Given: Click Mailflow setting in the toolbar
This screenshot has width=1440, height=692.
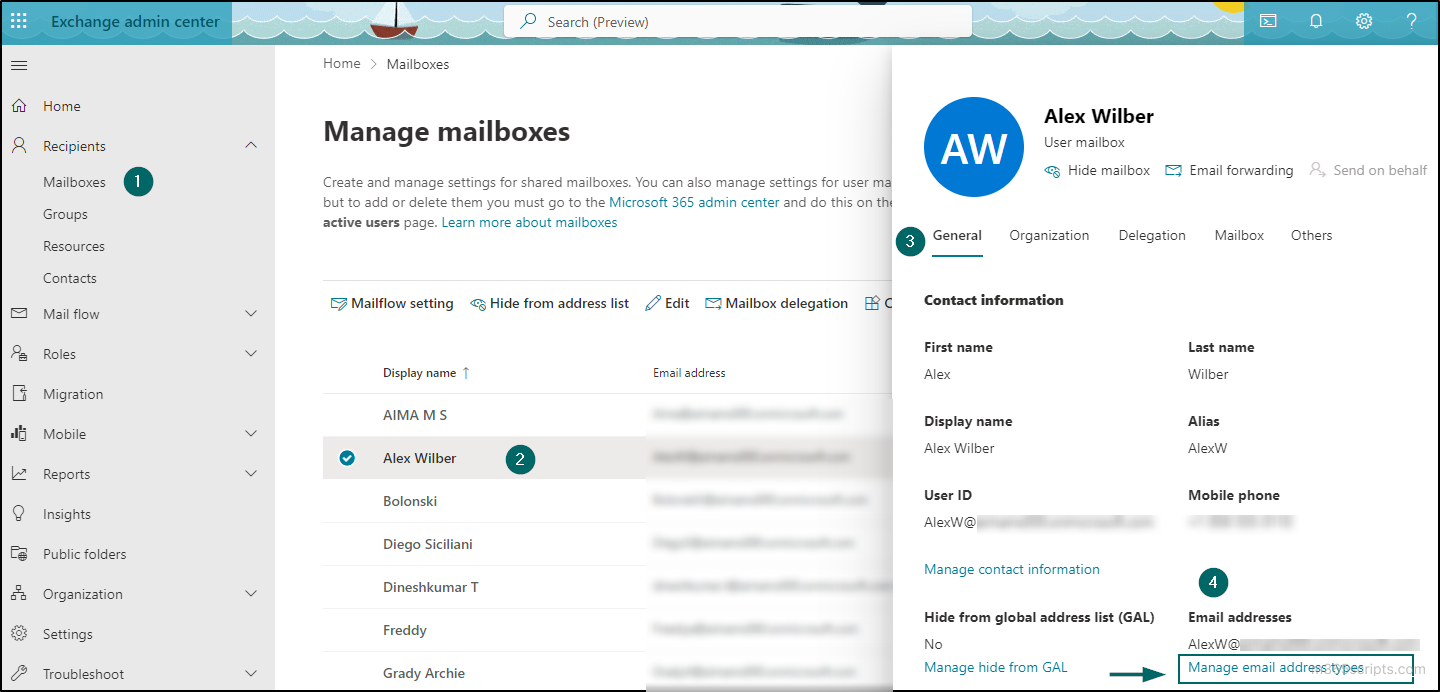Looking at the screenshot, I should (392, 302).
